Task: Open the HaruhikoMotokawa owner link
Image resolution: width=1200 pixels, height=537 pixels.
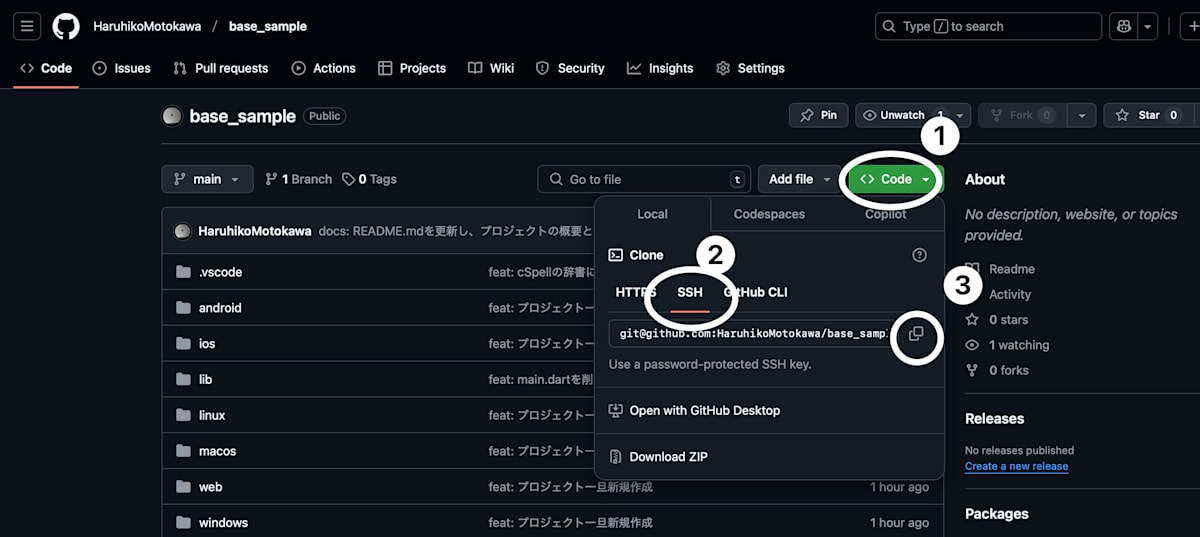Action: [x=146, y=26]
